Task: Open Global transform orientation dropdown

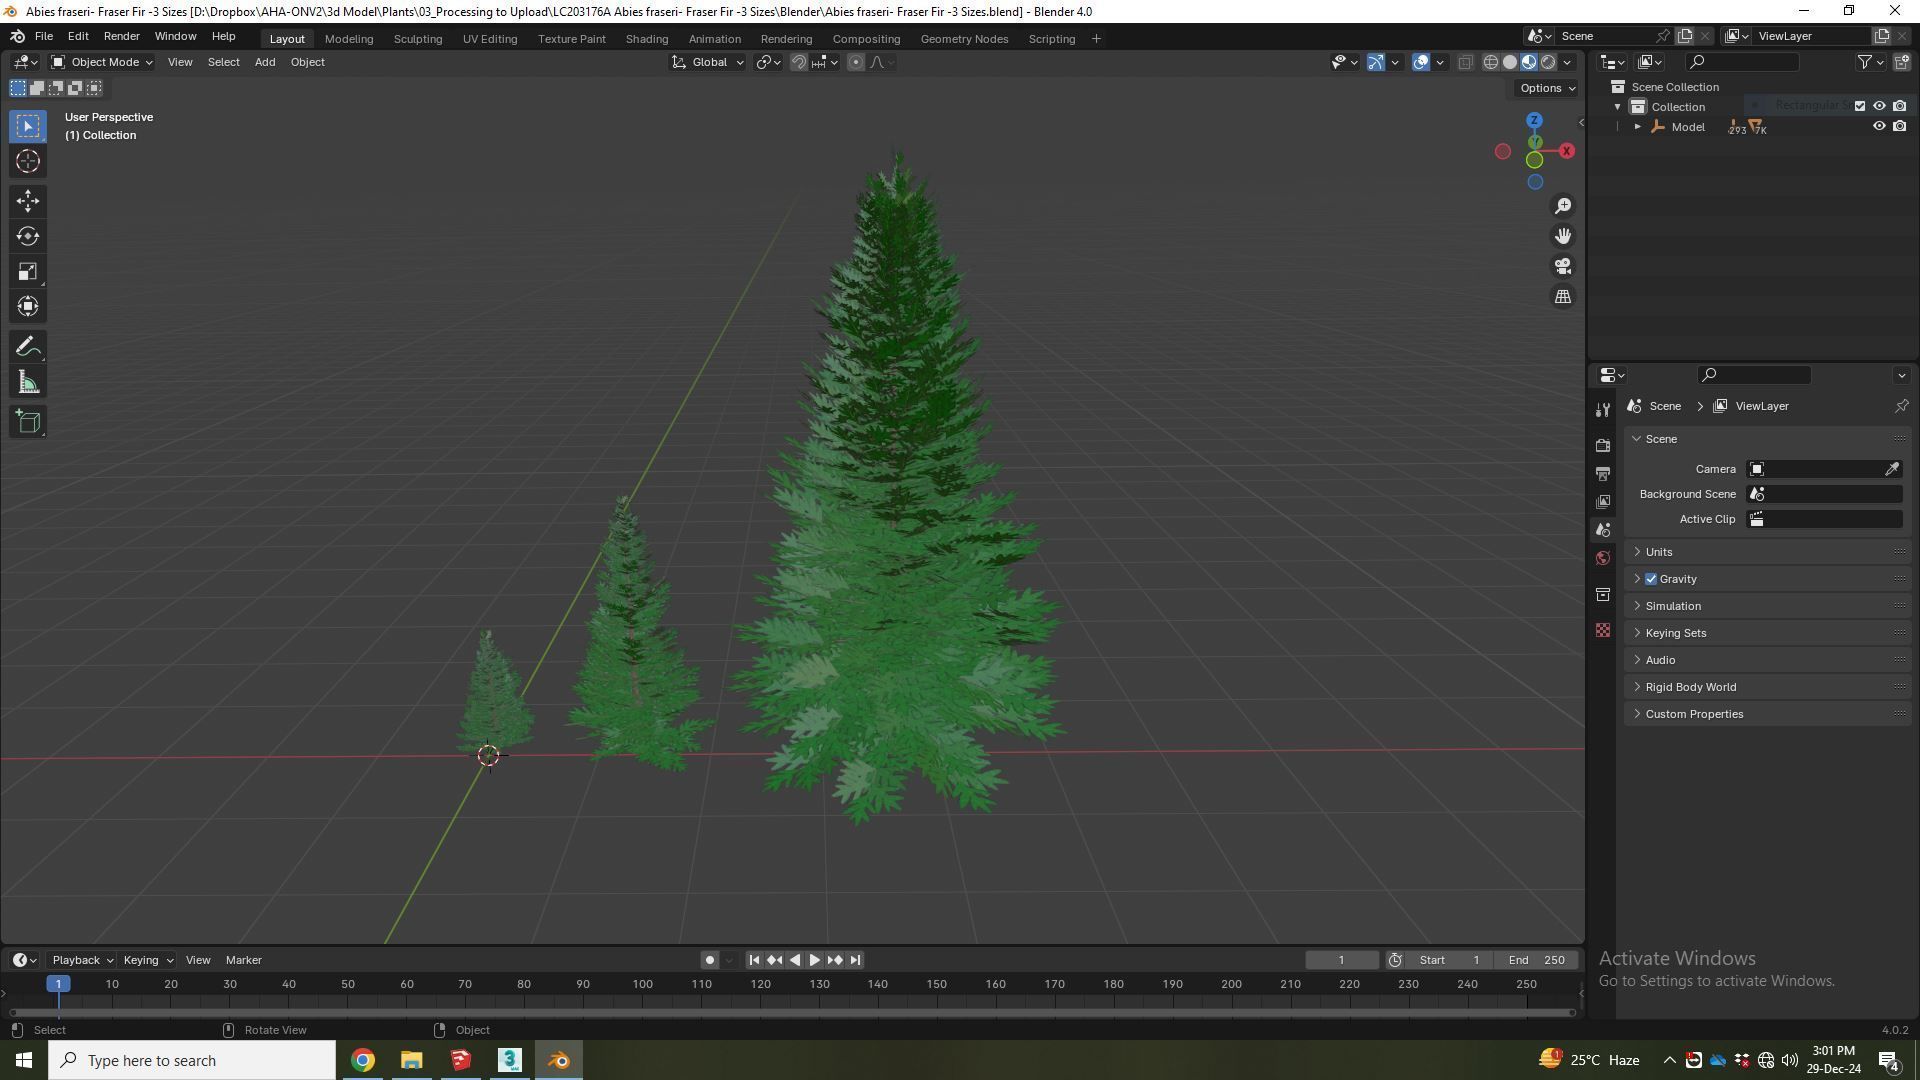Action: tap(708, 62)
